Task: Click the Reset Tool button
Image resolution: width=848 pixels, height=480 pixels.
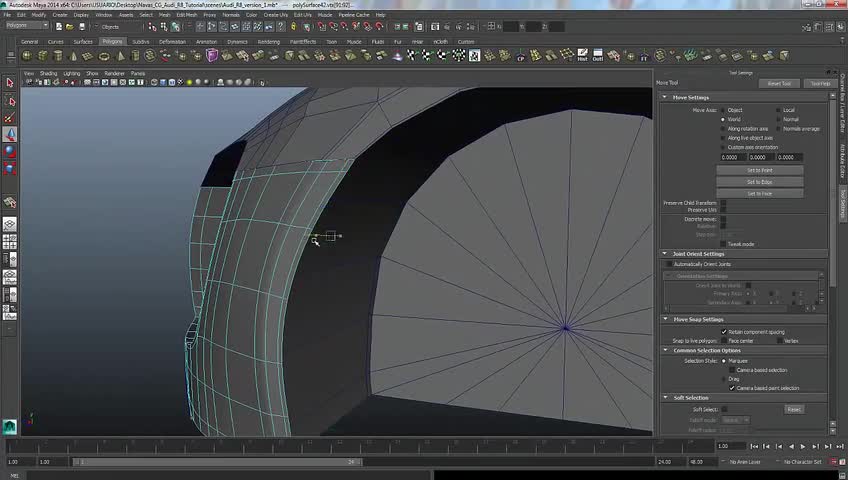Action: coord(779,84)
